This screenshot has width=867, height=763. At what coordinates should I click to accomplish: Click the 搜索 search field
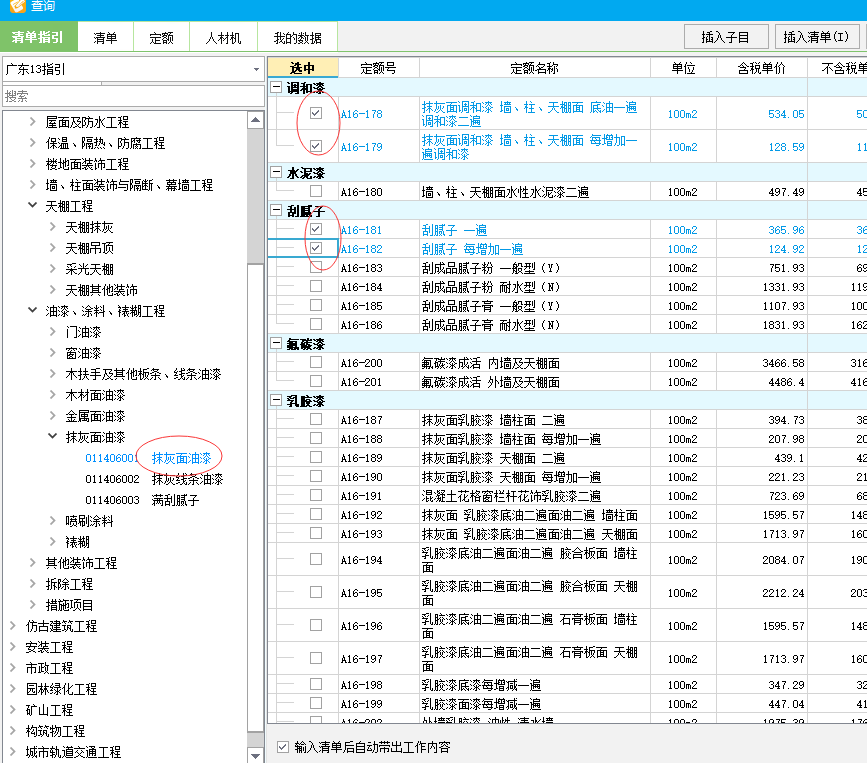point(133,96)
